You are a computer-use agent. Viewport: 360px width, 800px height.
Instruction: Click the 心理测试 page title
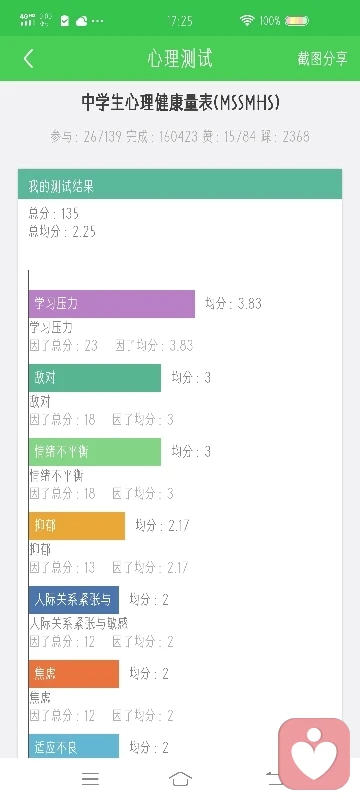click(180, 59)
